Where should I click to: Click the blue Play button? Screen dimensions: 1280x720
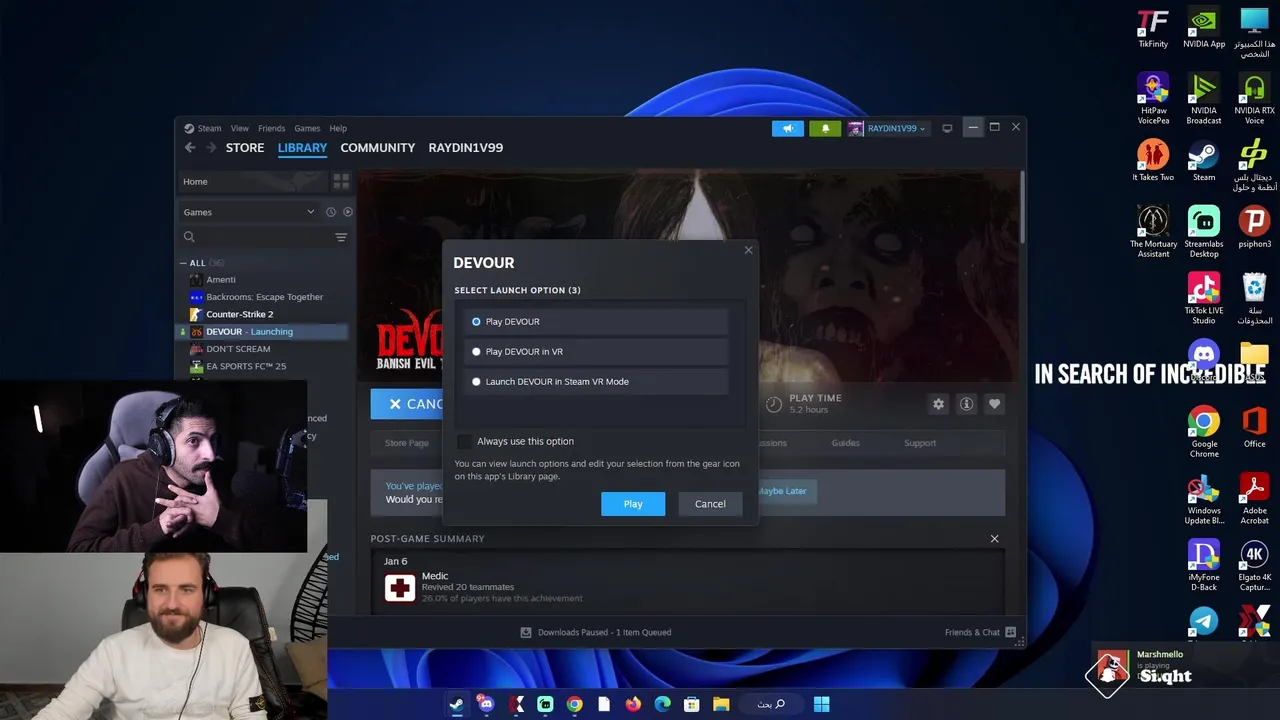pos(633,504)
